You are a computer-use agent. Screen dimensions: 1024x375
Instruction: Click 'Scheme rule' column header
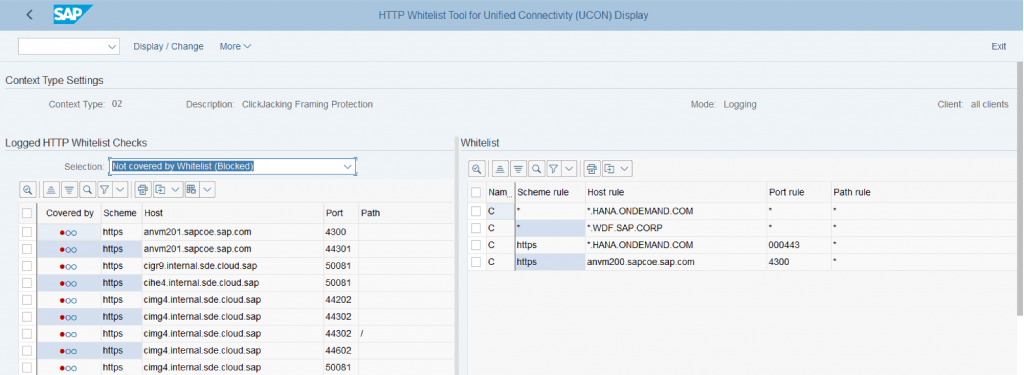tap(550, 192)
